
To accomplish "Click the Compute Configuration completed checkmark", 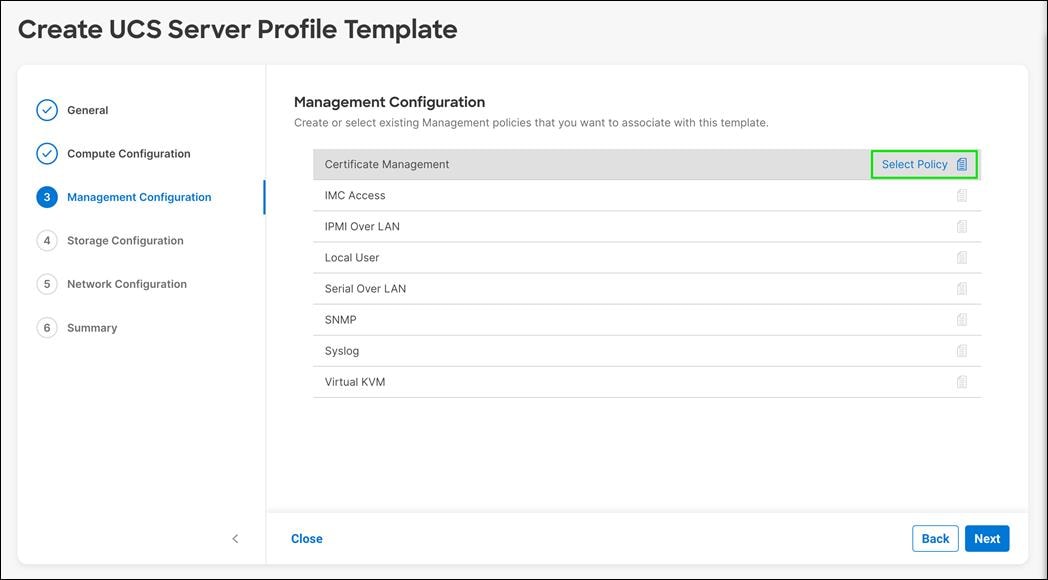I will [x=47, y=153].
